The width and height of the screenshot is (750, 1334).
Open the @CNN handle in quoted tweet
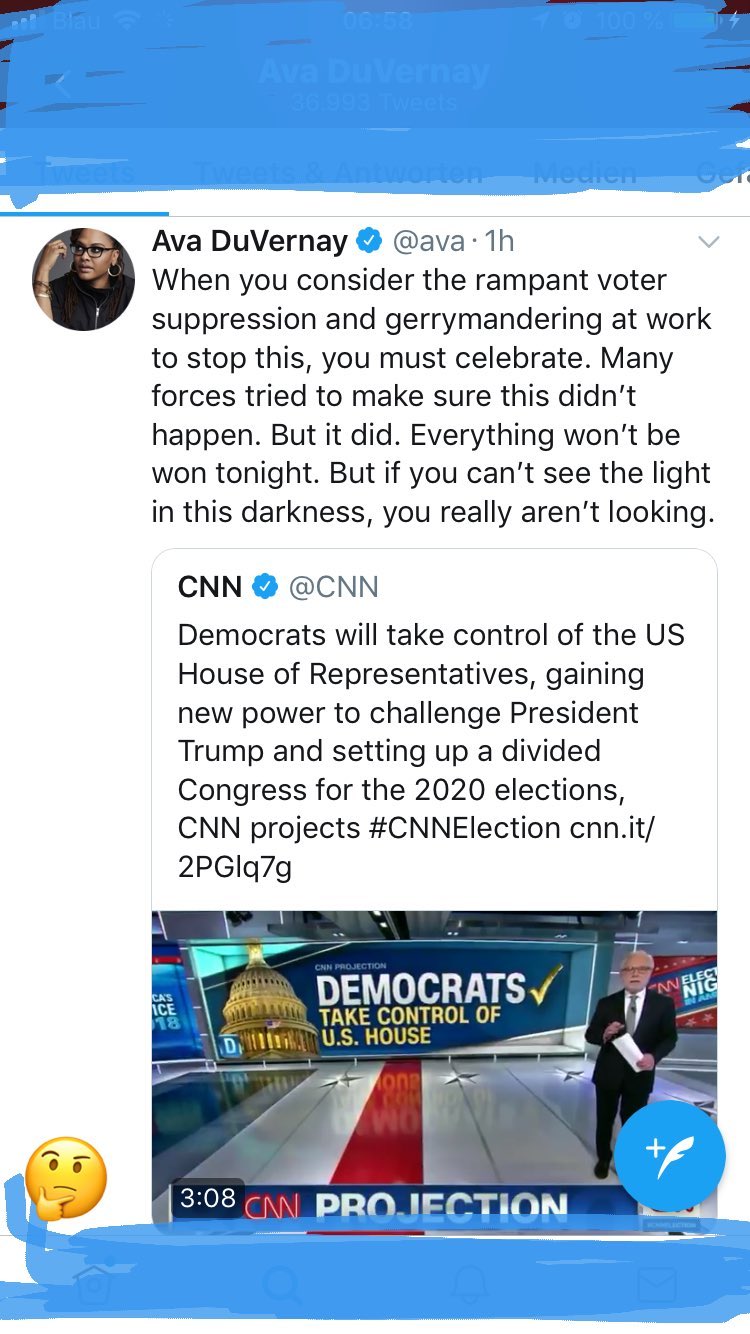(334, 587)
